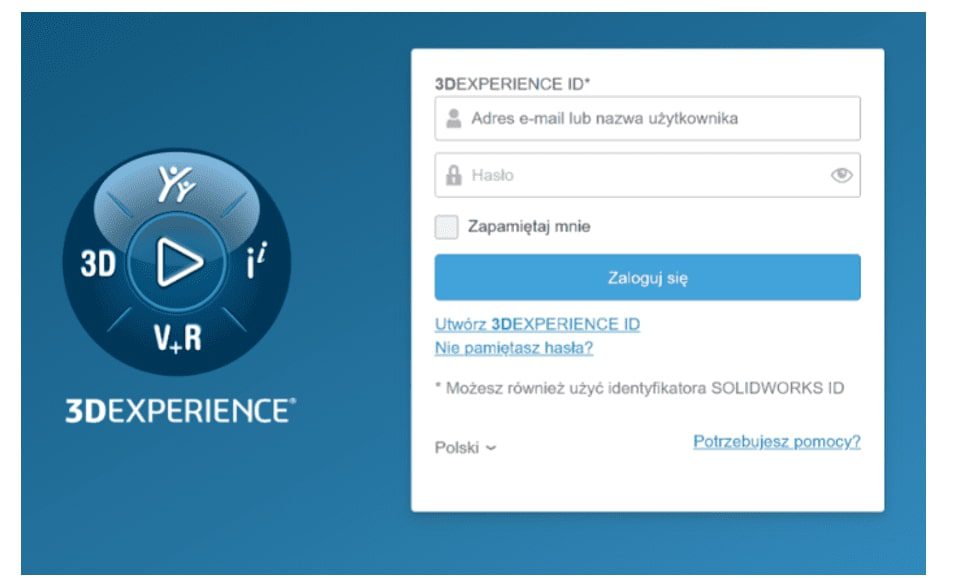Viewport: 955px width, 578px height.
Task: Click the play triangle in the compass
Action: point(178,263)
